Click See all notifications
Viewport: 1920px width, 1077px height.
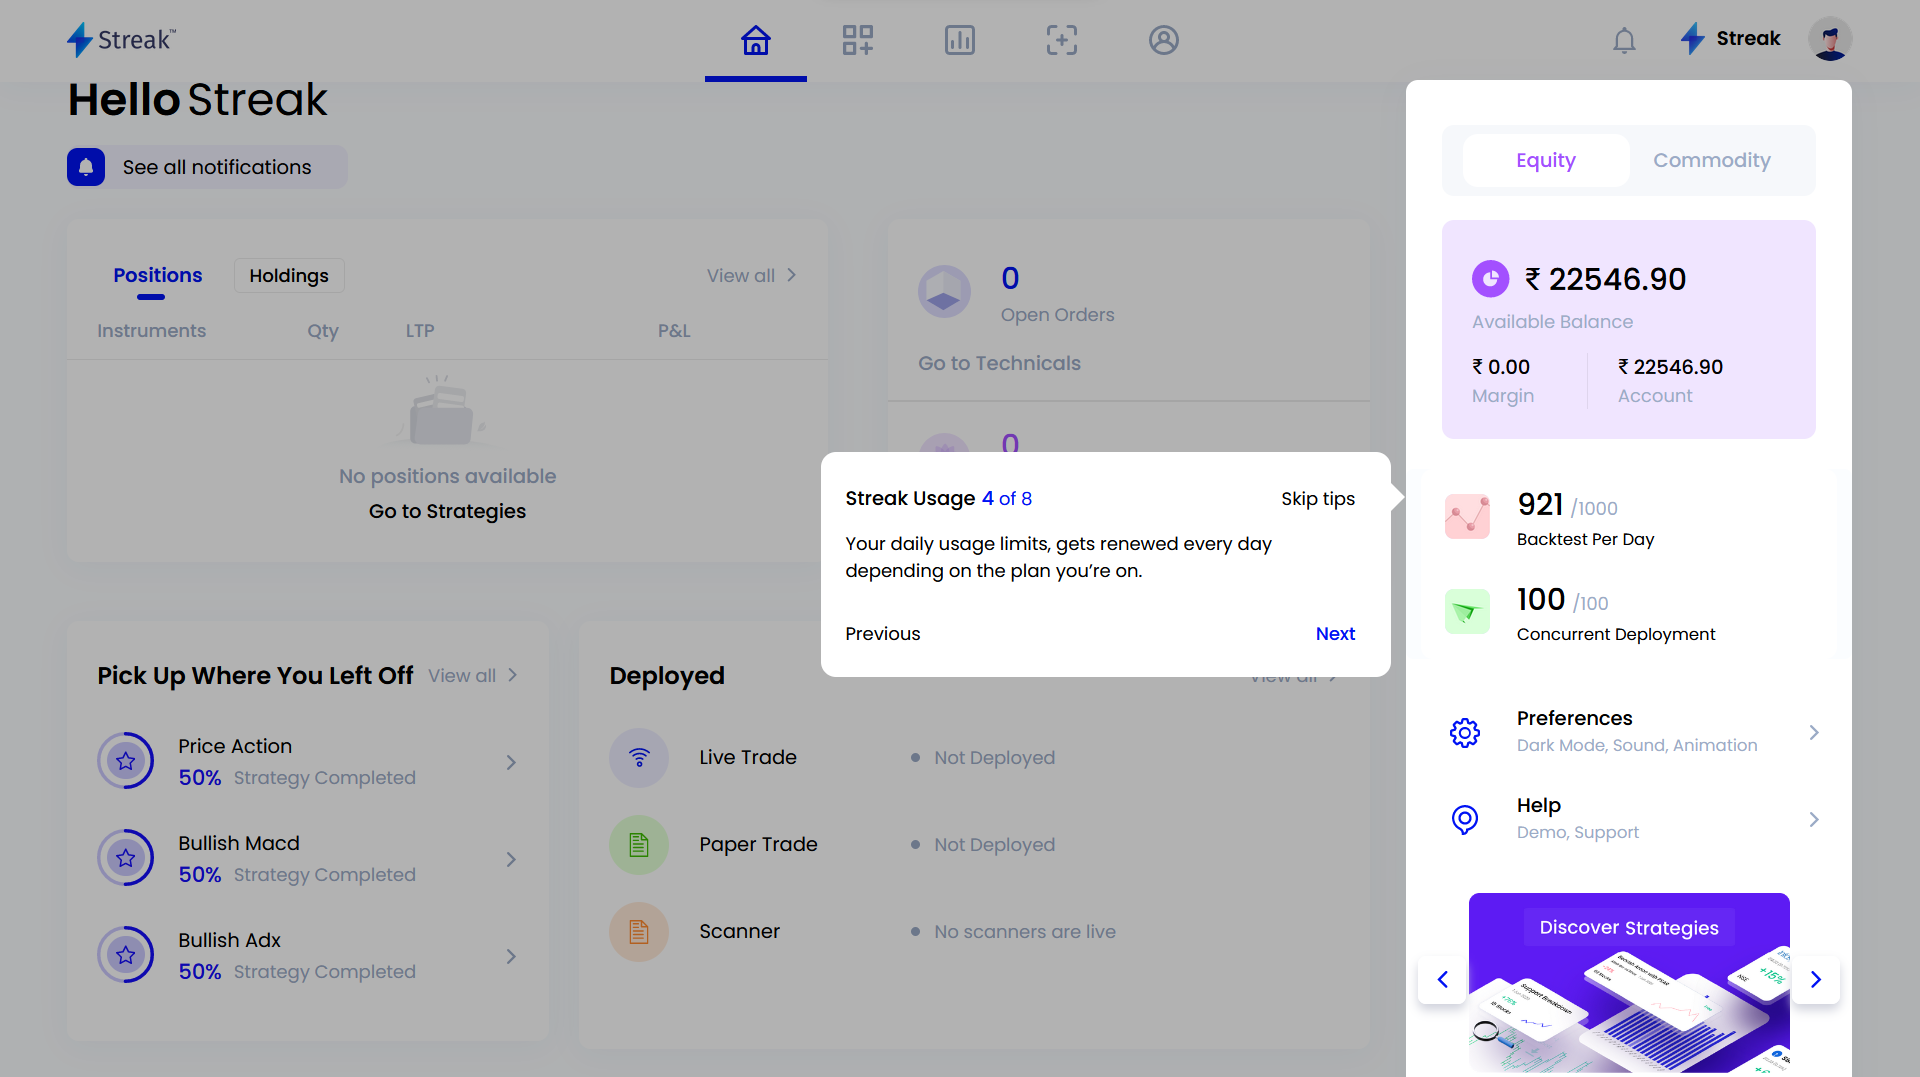[x=217, y=167]
